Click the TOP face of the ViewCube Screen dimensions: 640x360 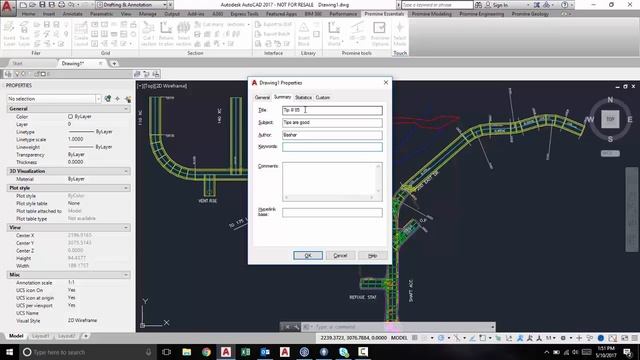(x=610, y=119)
